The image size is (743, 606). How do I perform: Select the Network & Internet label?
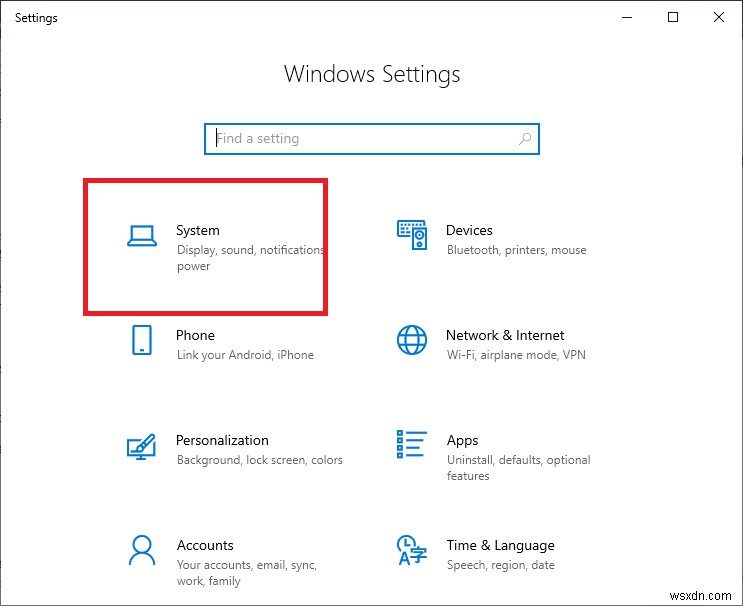pyautogui.click(x=505, y=335)
